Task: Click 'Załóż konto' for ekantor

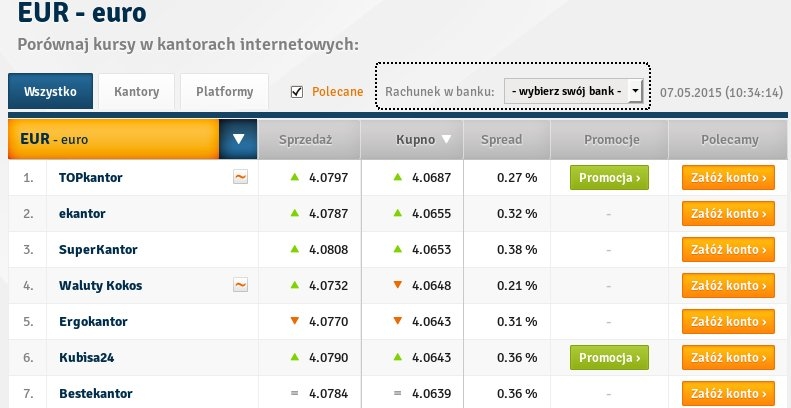Action: [x=729, y=214]
